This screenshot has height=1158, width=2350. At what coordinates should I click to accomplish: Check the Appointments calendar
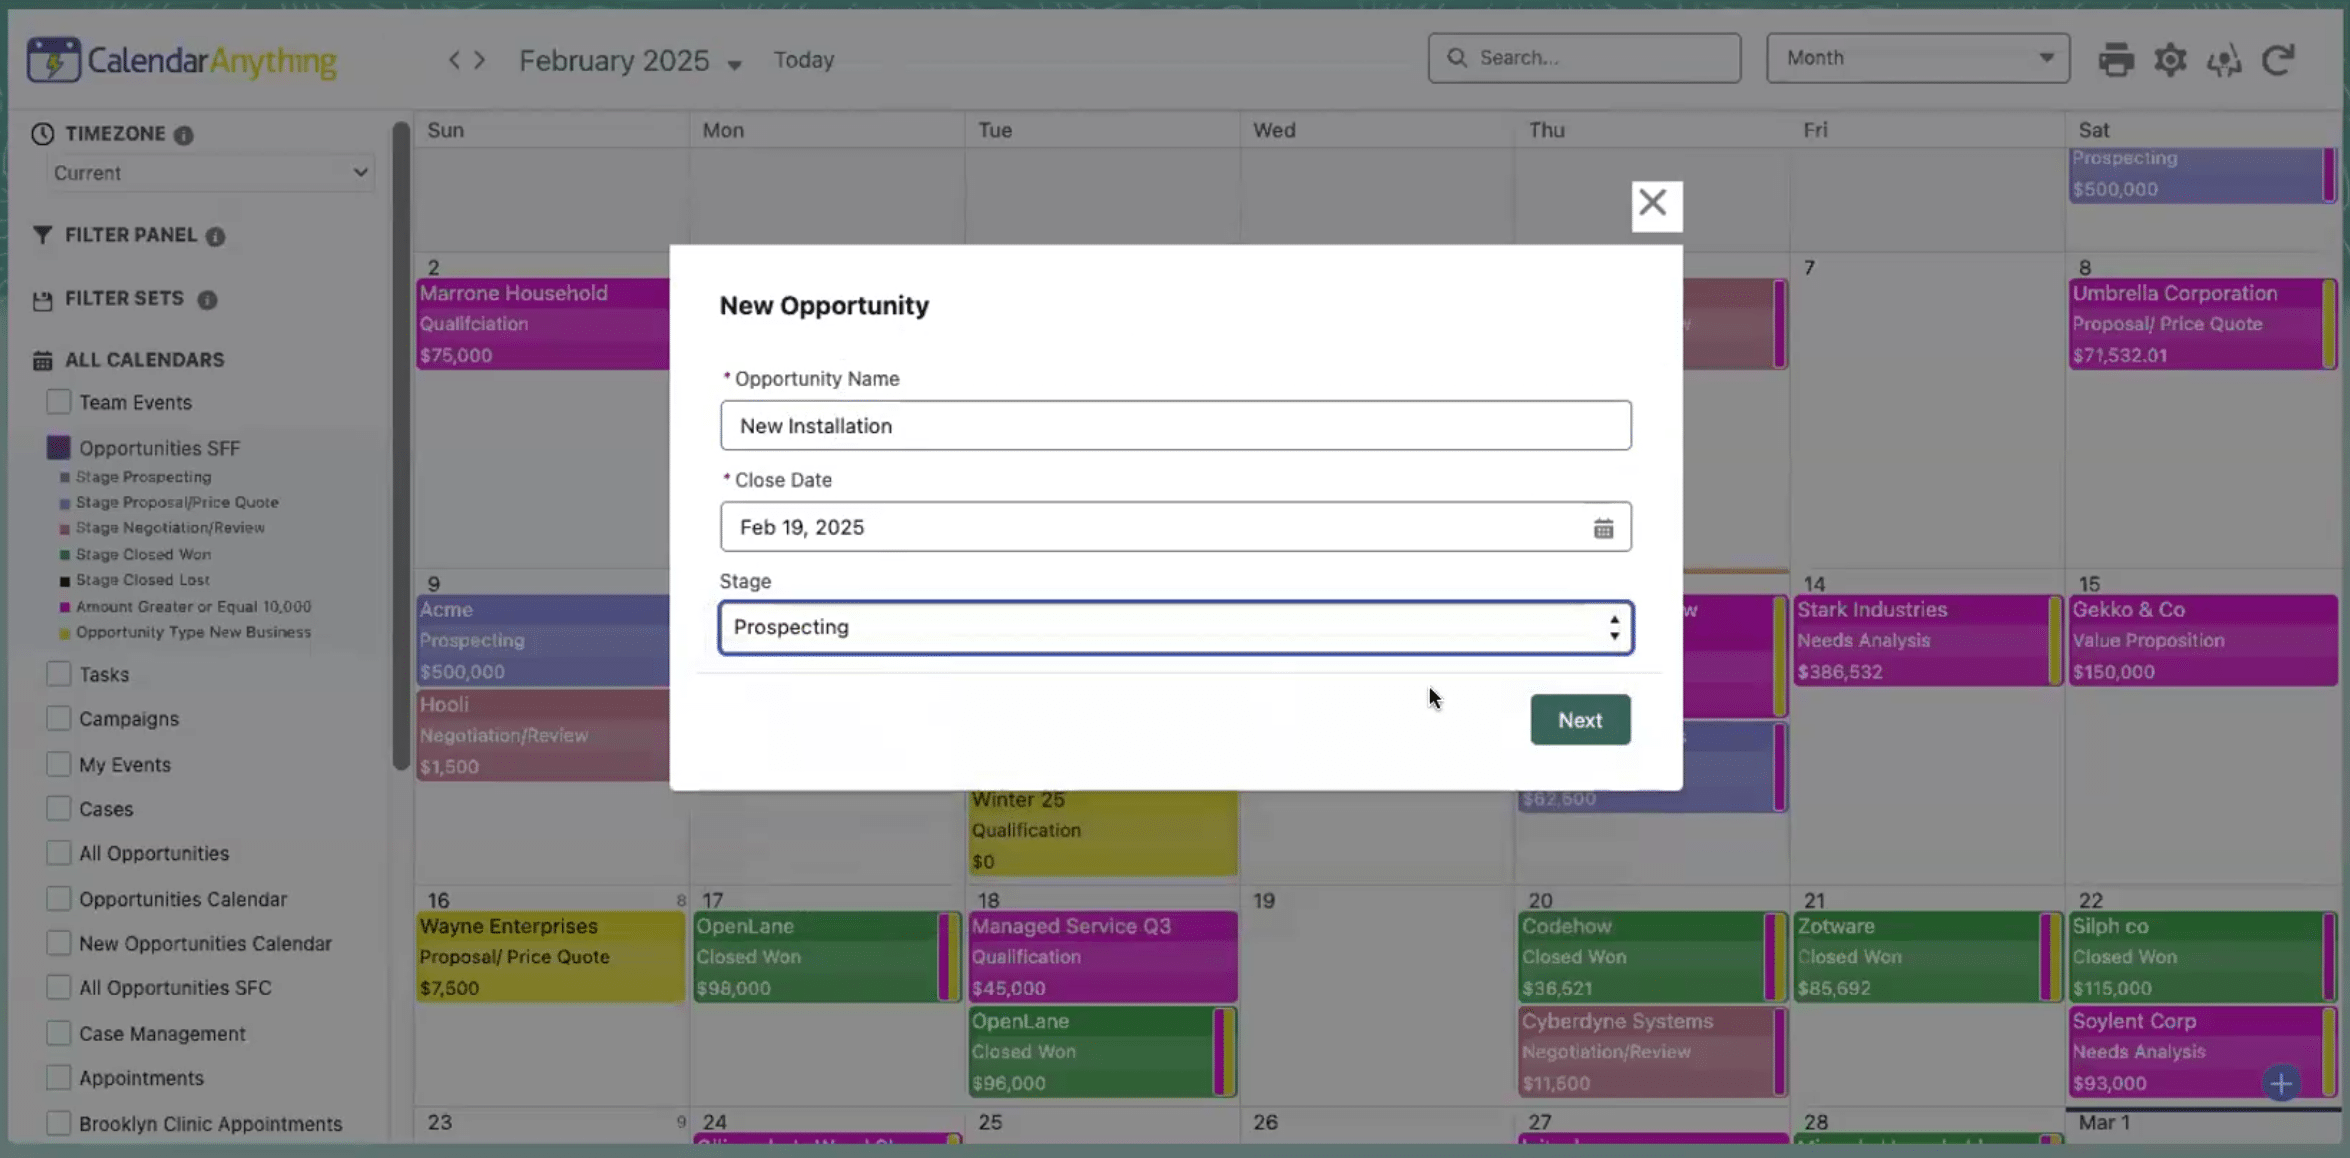tap(59, 1077)
